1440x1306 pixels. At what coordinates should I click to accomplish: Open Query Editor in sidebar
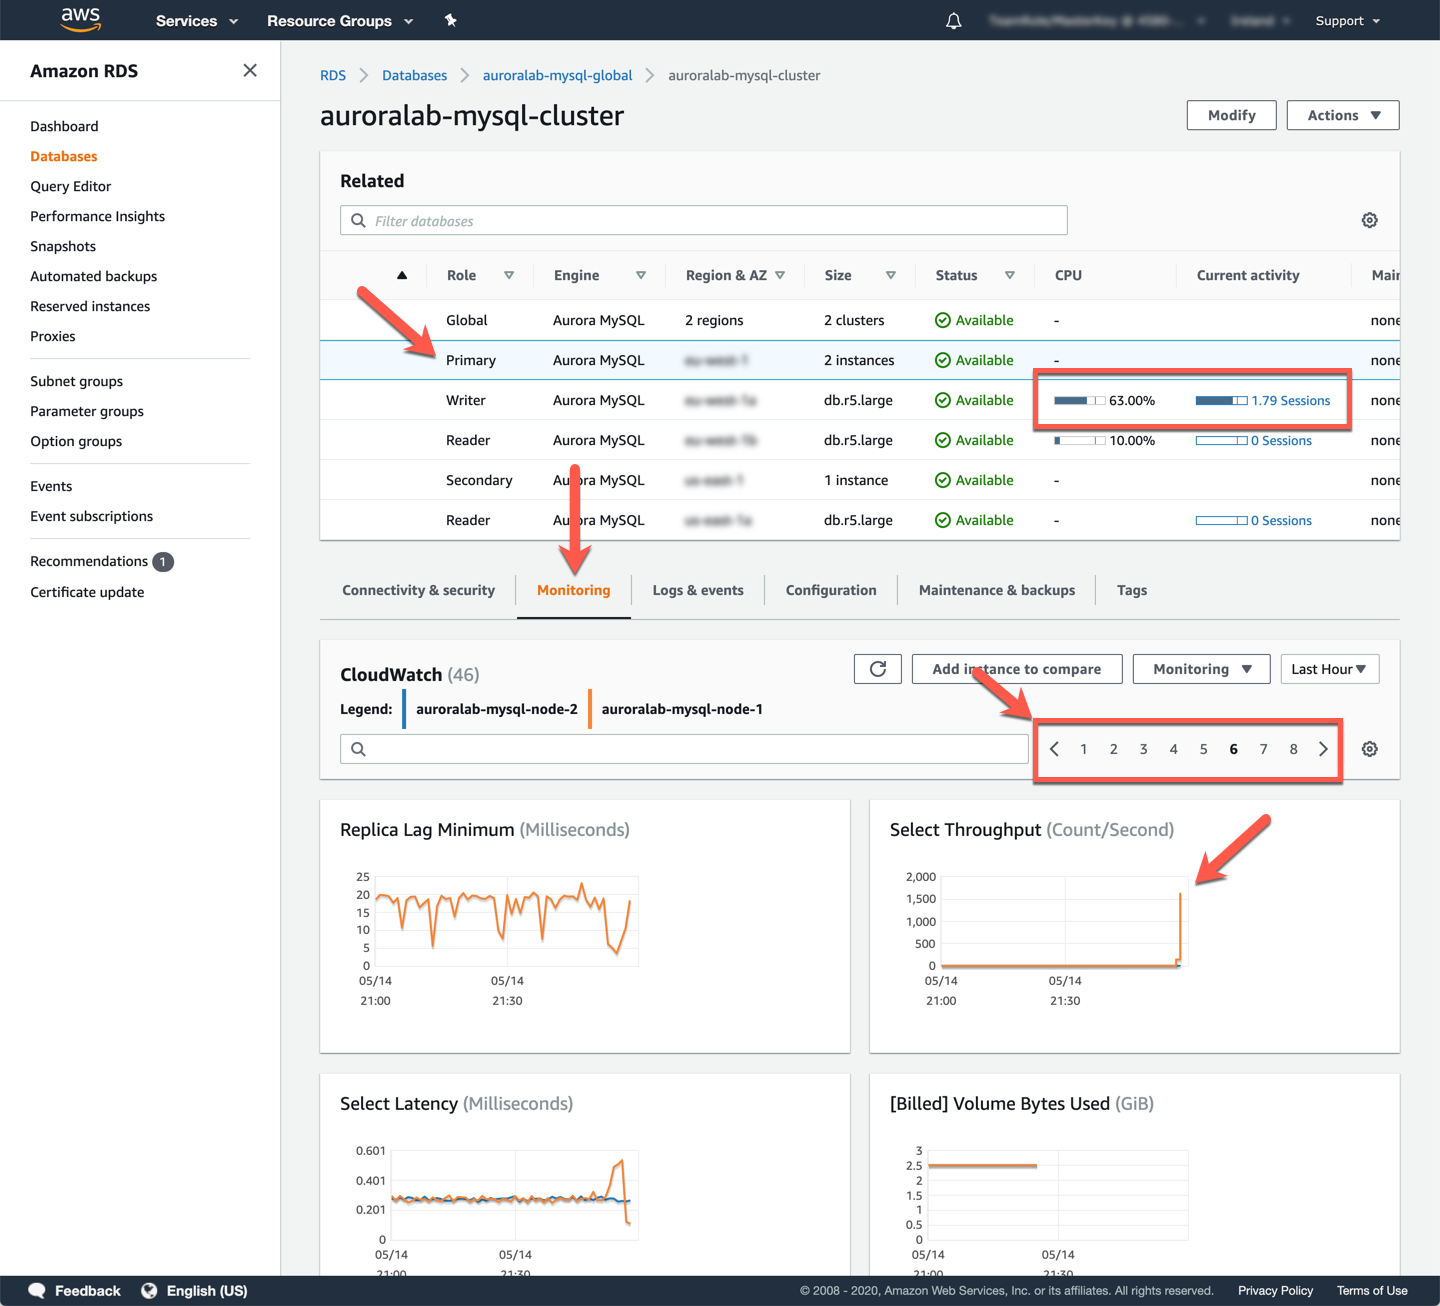point(70,186)
